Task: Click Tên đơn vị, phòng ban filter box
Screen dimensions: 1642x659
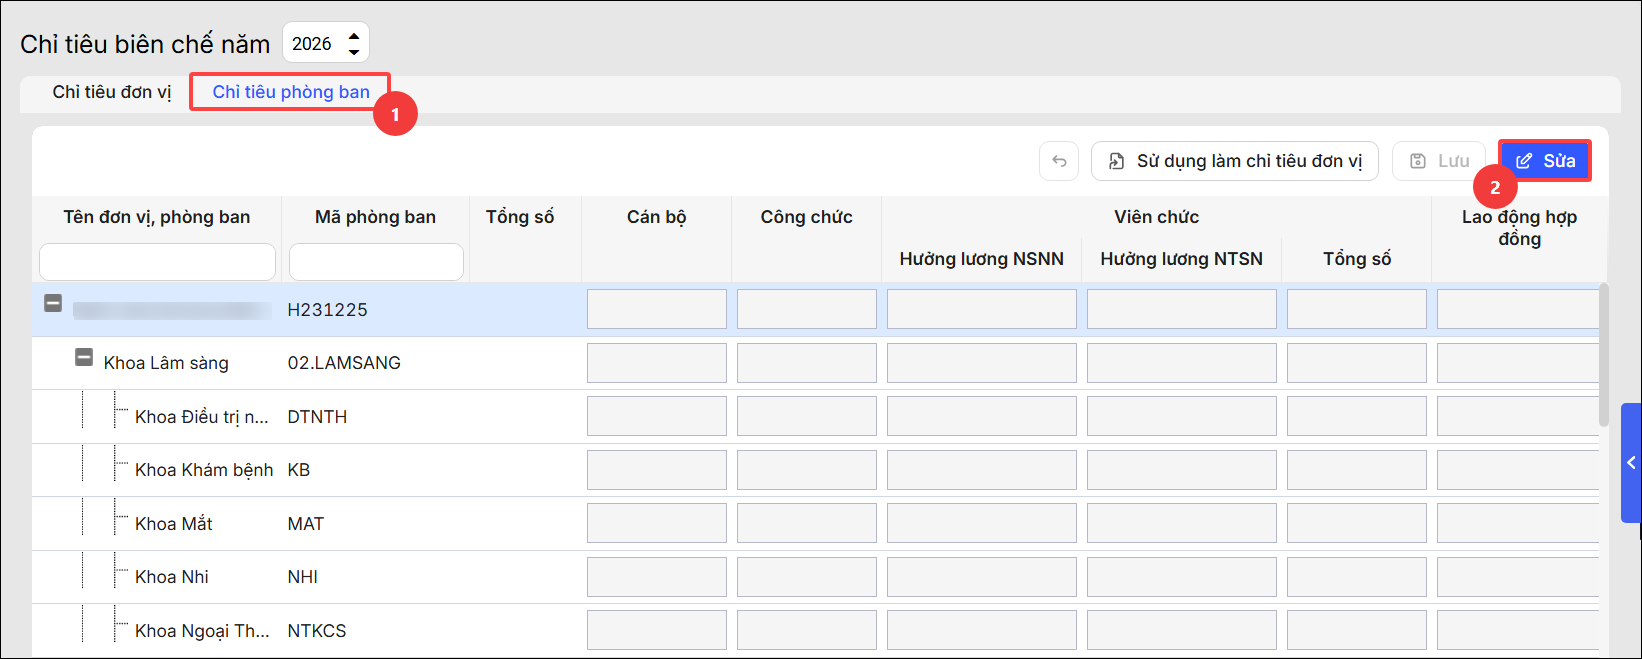Action: point(157,262)
